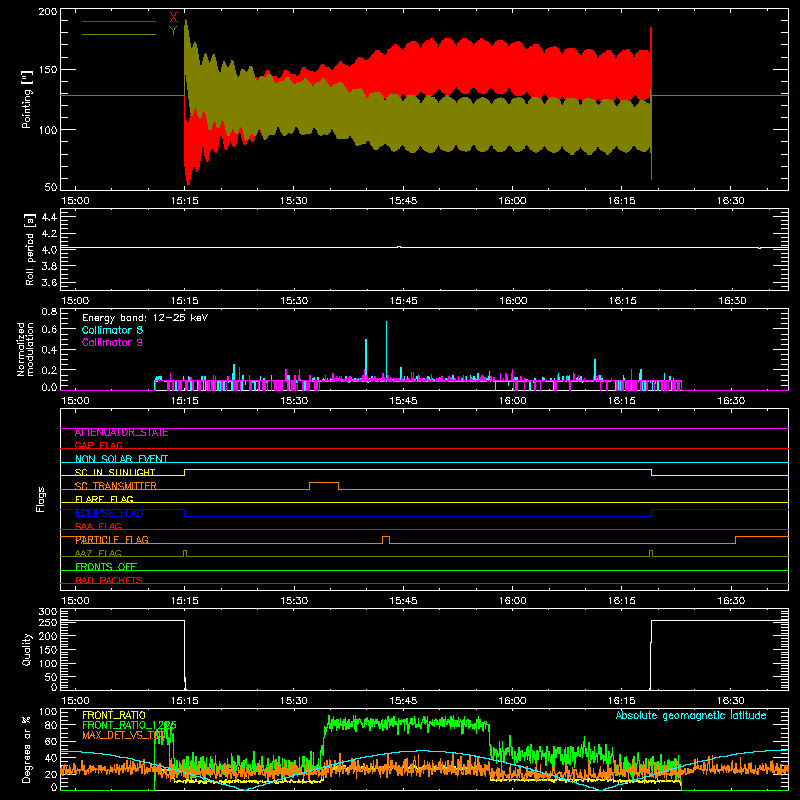Click the 15:45 tick label under Roll period plot
800x800 pixels.
(404, 301)
